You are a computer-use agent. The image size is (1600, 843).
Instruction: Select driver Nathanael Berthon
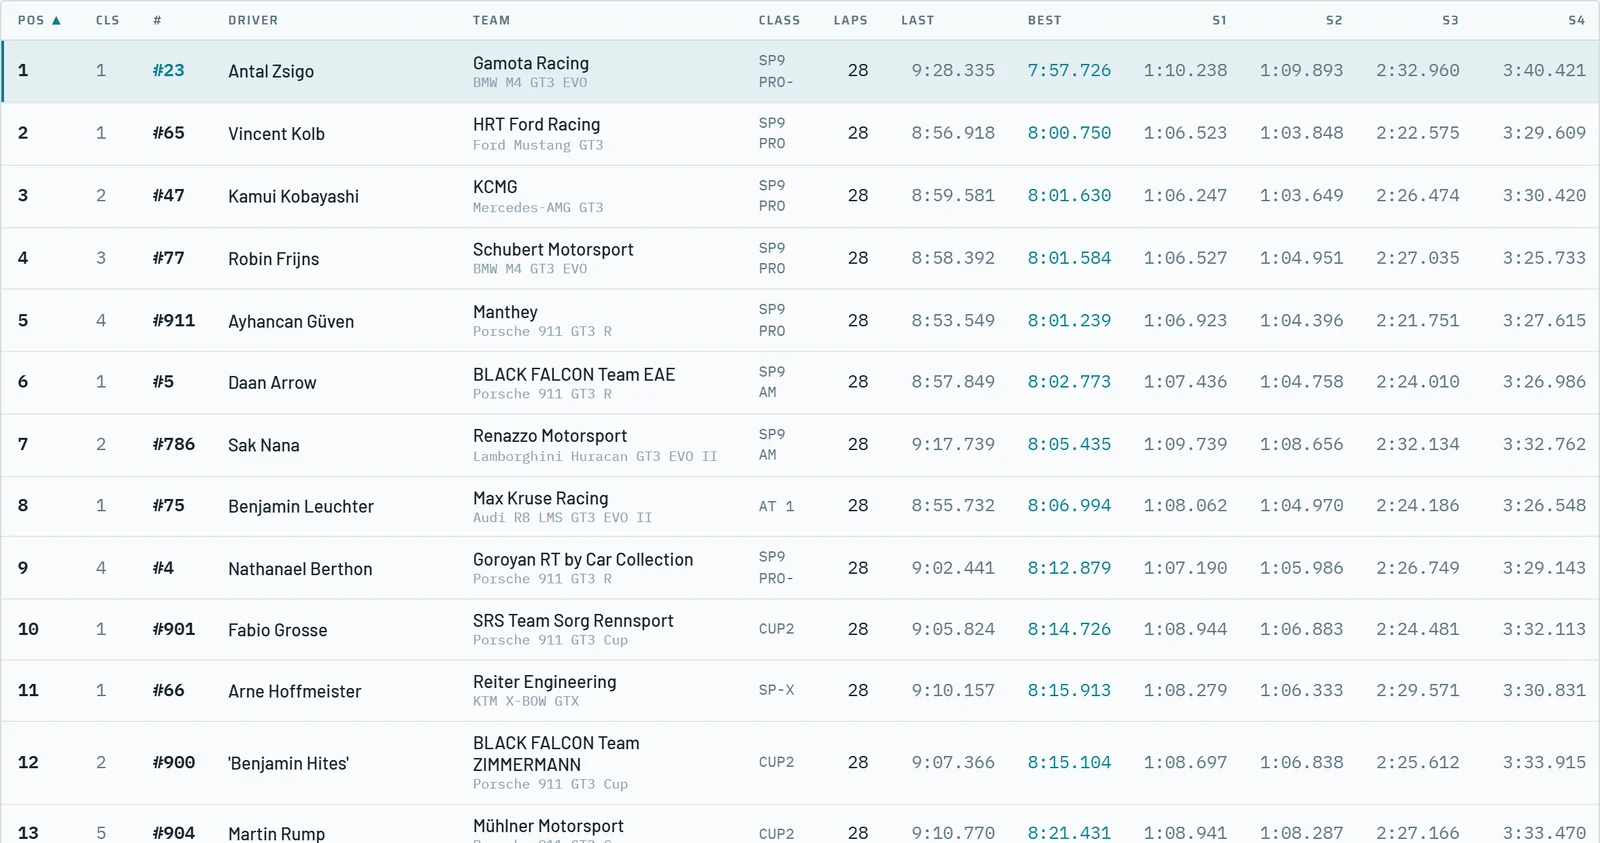[x=300, y=569]
